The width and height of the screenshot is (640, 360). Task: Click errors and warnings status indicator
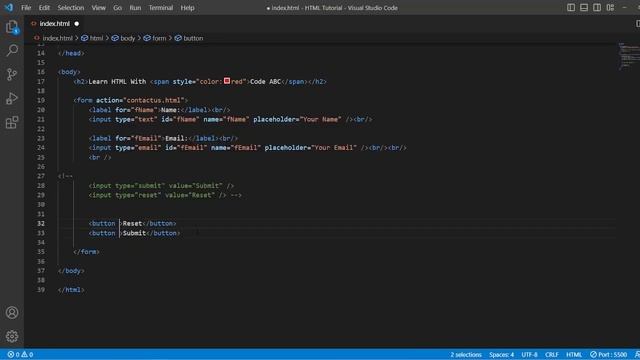click(20, 355)
